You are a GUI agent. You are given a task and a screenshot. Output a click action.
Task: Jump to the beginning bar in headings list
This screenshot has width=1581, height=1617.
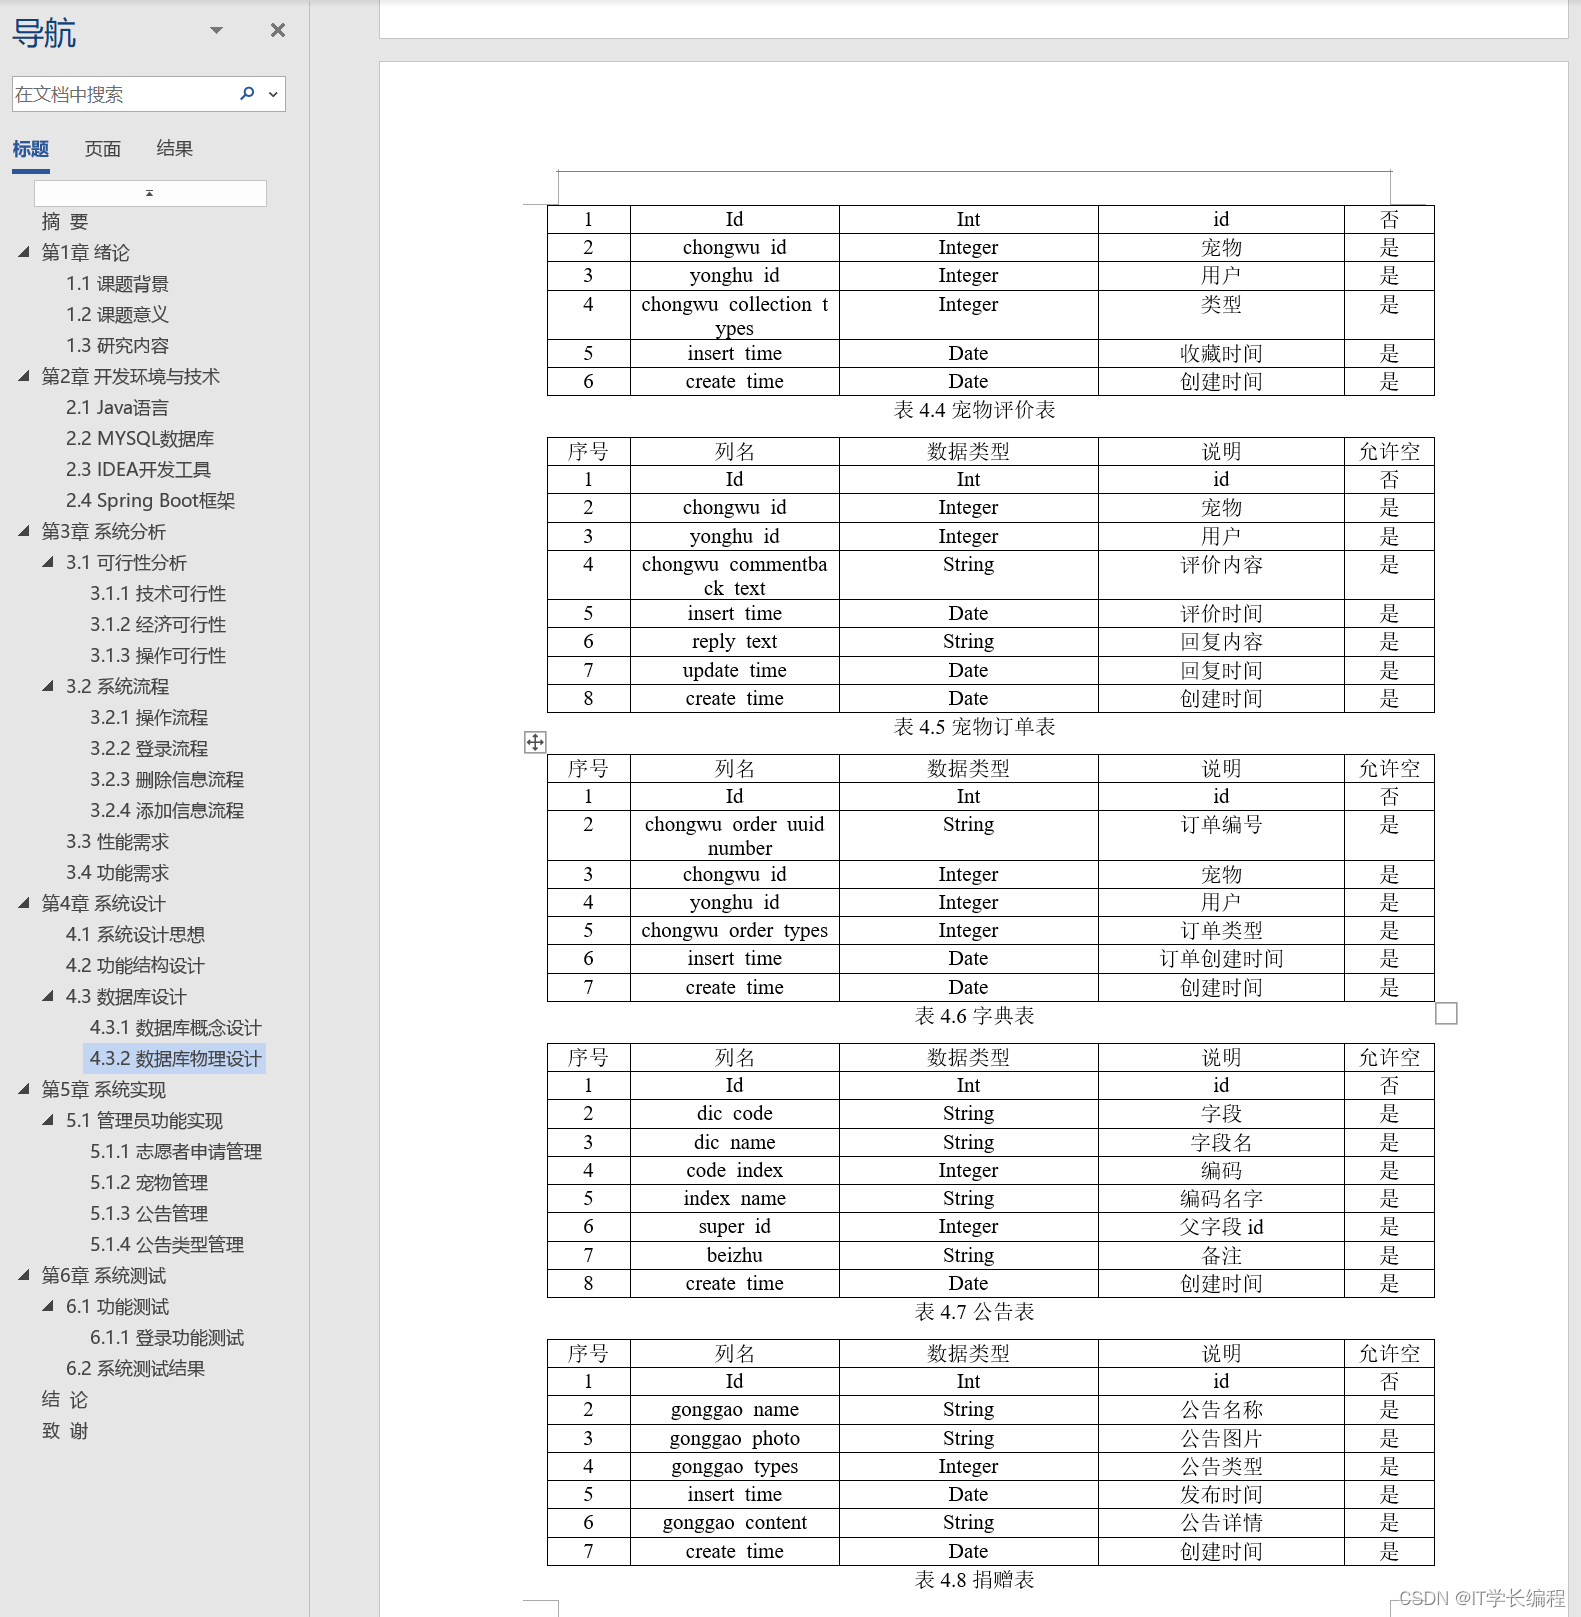coord(150,193)
